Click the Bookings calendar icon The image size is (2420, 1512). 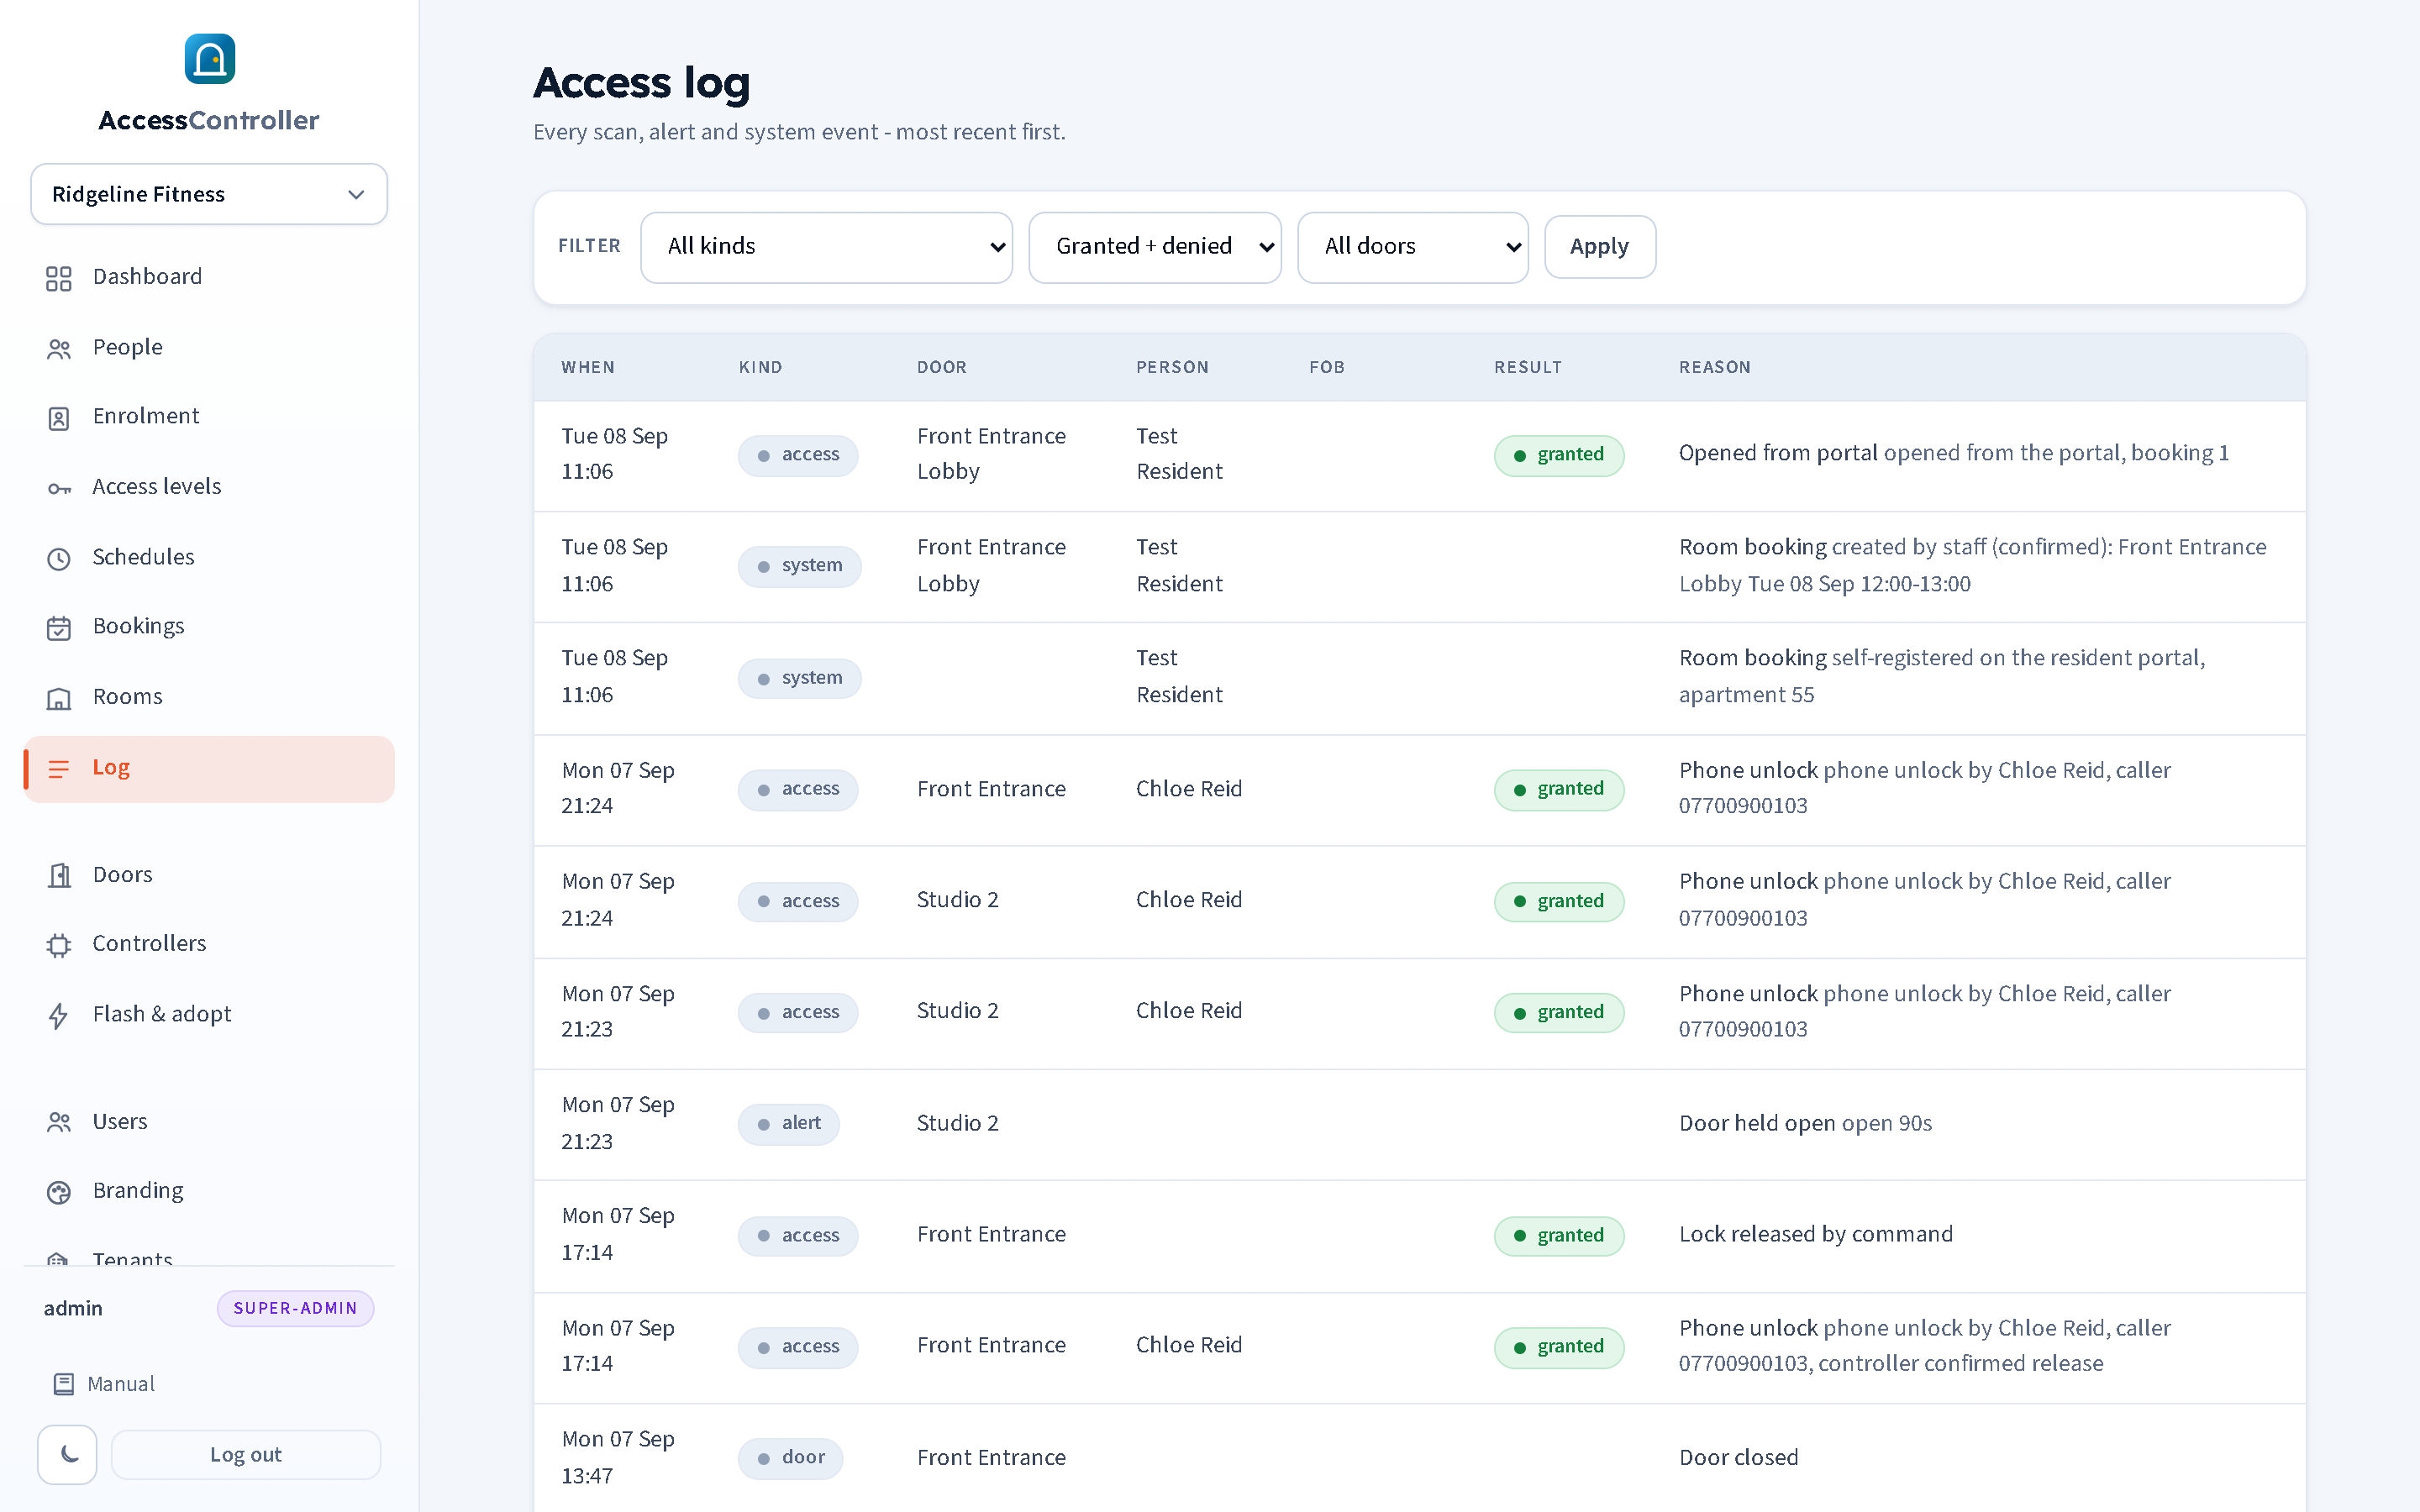[x=59, y=628]
